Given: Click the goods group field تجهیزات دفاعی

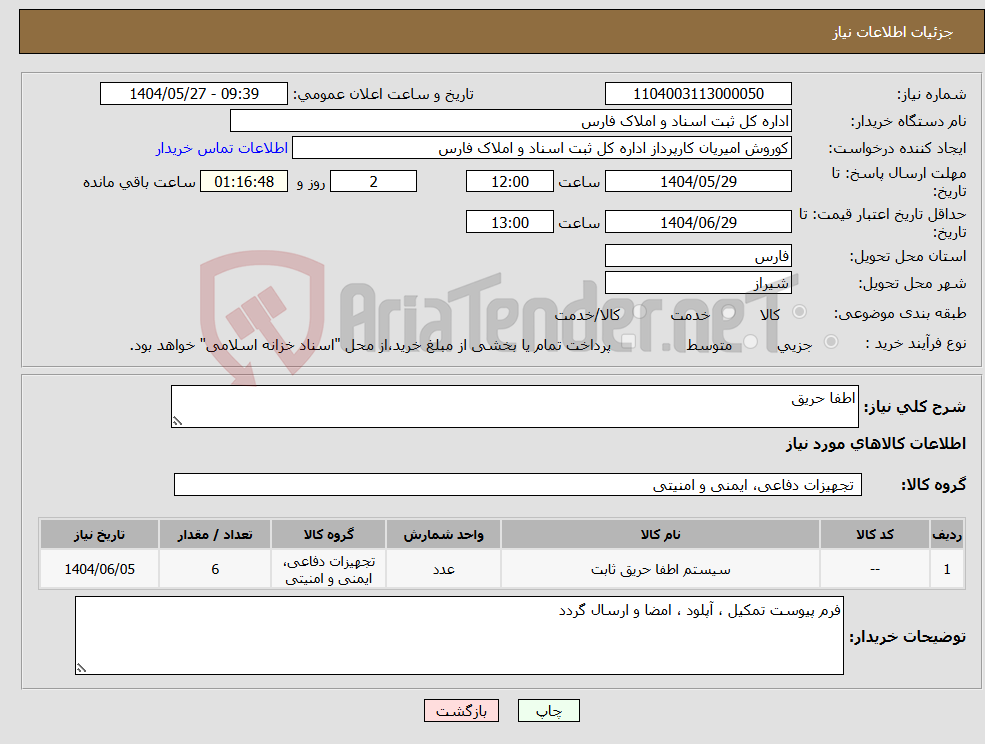Looking at the screenshot, I should pos(518,484).
